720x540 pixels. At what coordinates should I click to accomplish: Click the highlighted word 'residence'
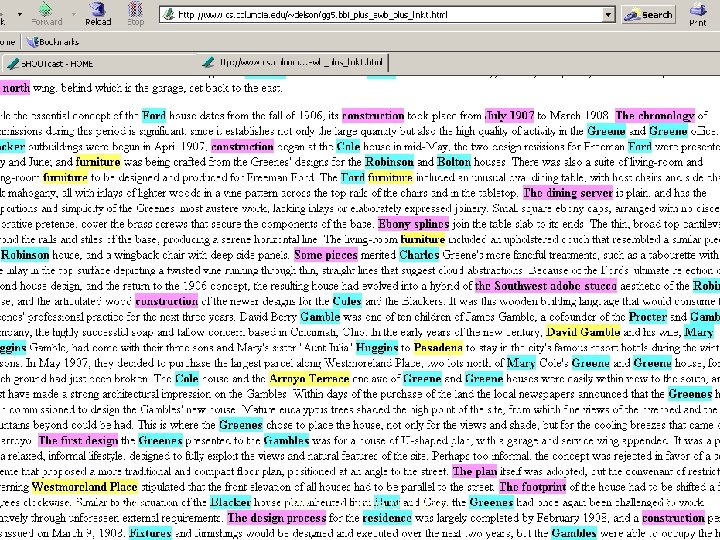[x=387, y=518]
